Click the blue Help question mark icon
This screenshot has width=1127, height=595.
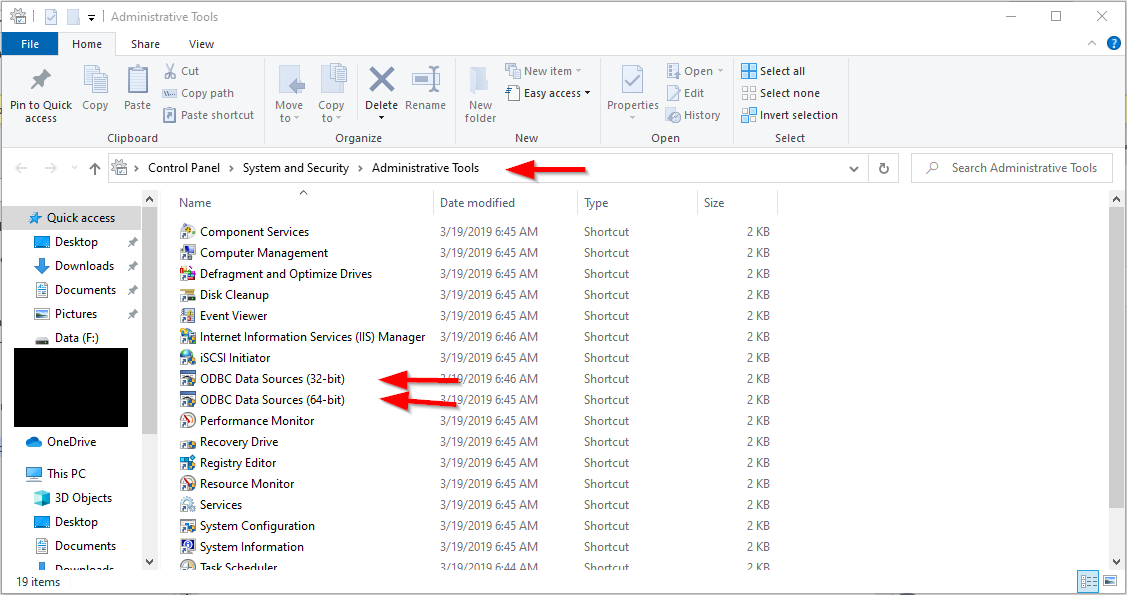pos(1113,44)
